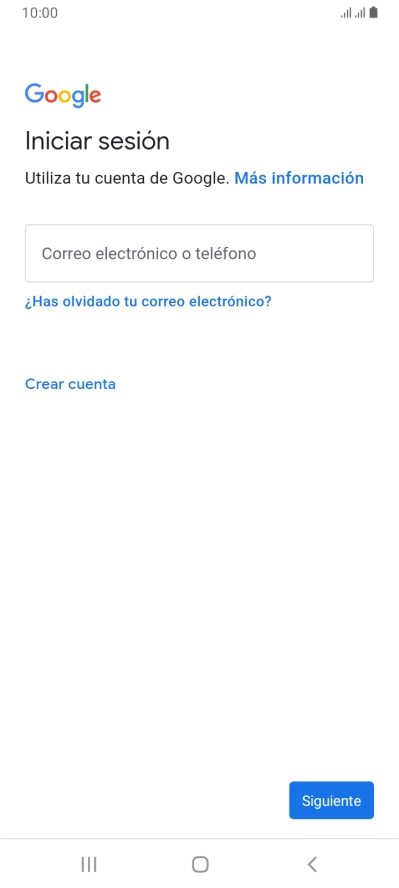Go back using the navigation arrow

click(x=311, y=864)
